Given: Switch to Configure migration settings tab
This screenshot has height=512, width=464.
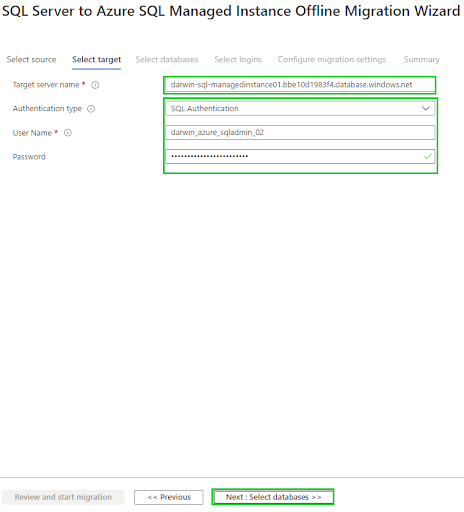Looking at the screenshot, I should click(x=332, y=60).
